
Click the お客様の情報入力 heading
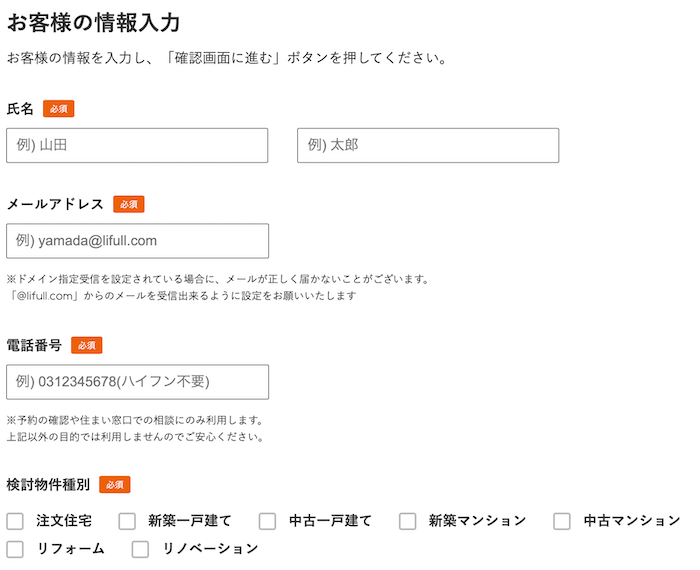pyautogui.click(x=93, y=22)
